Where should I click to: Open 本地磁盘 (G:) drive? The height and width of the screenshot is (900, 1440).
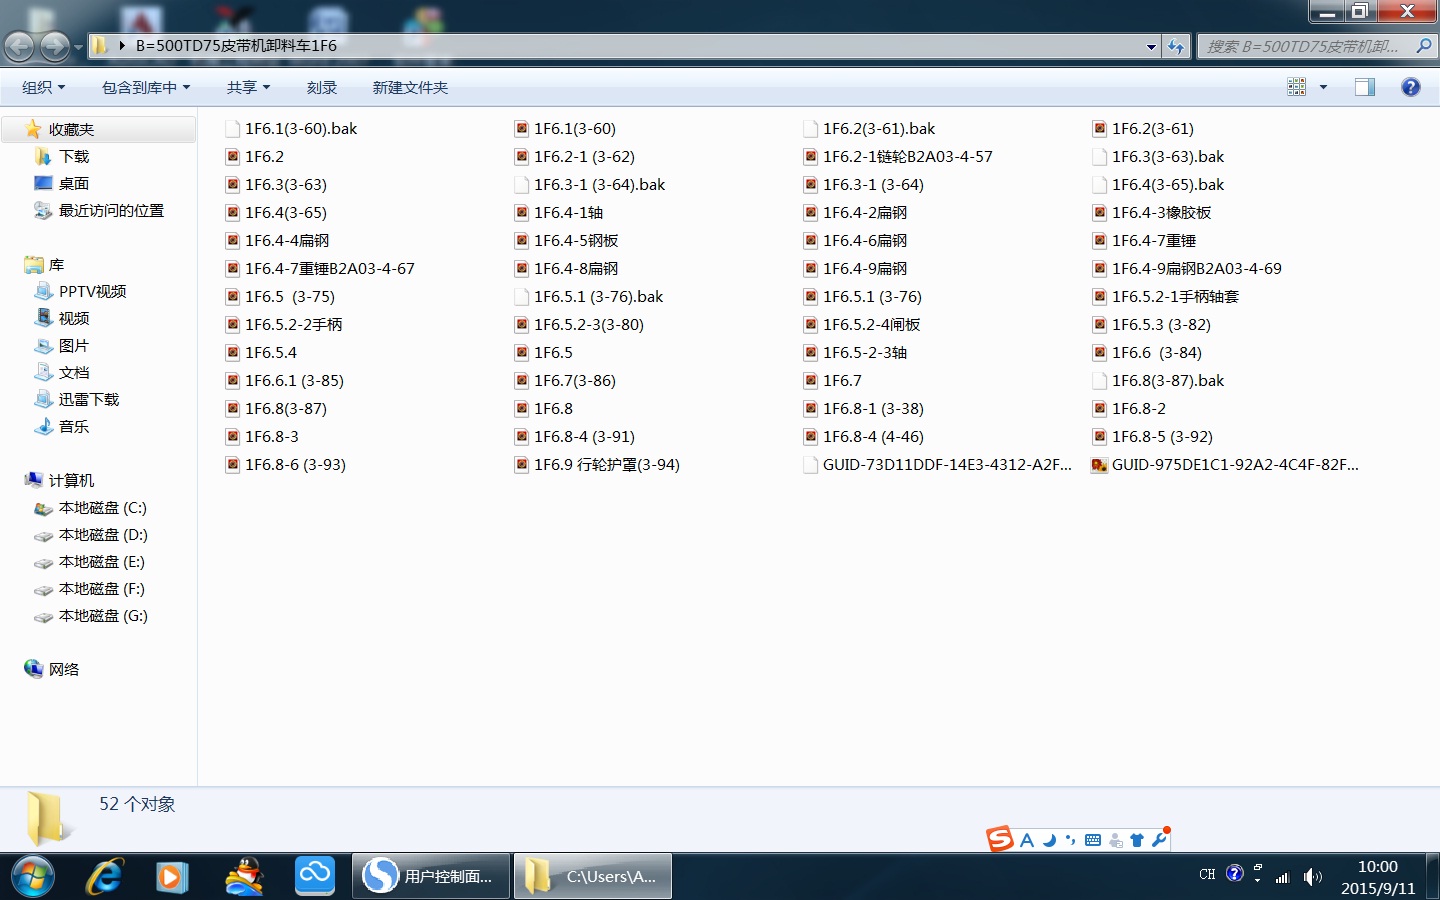103,615
